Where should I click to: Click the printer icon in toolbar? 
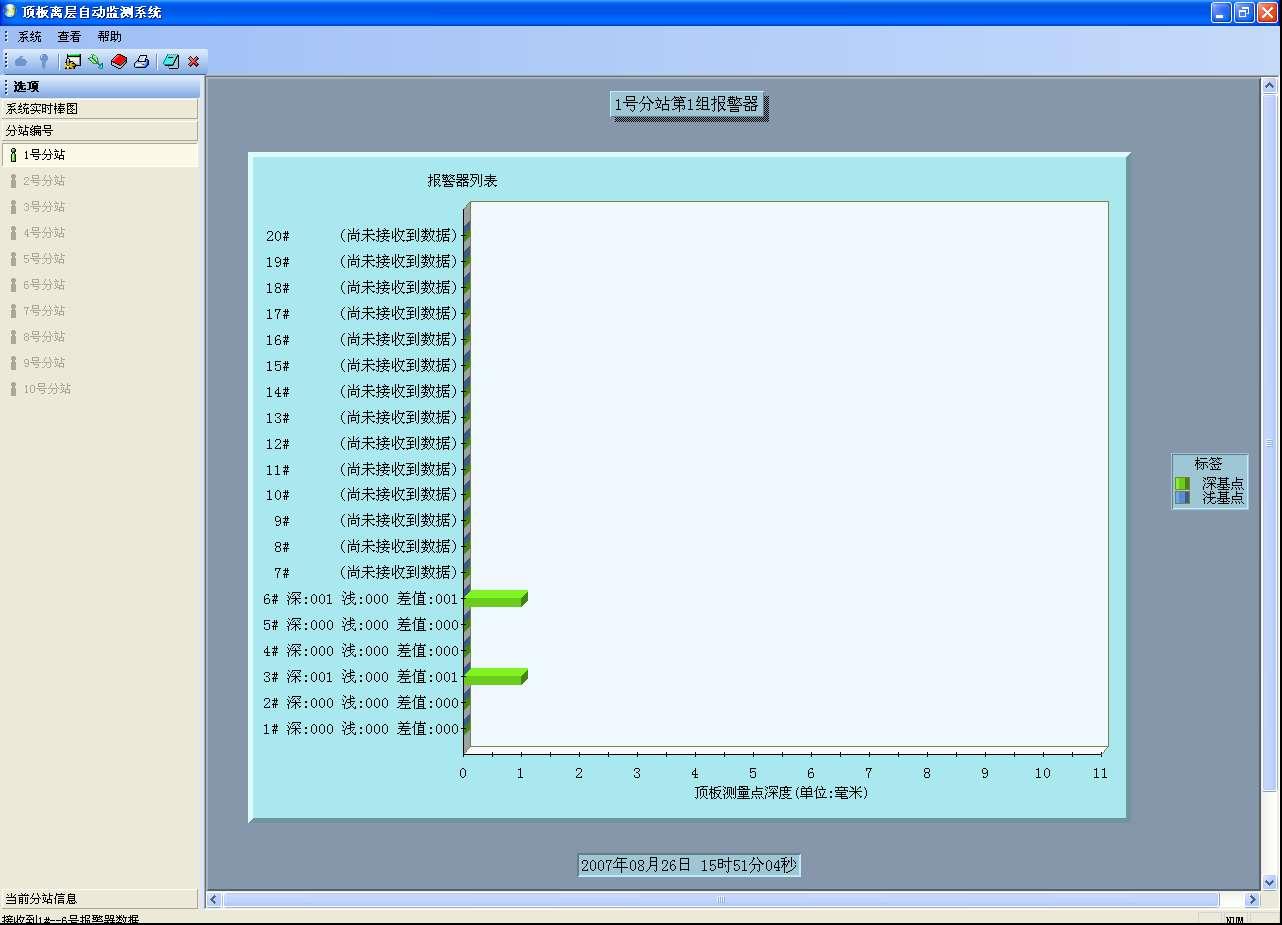[x=142, y=61]
